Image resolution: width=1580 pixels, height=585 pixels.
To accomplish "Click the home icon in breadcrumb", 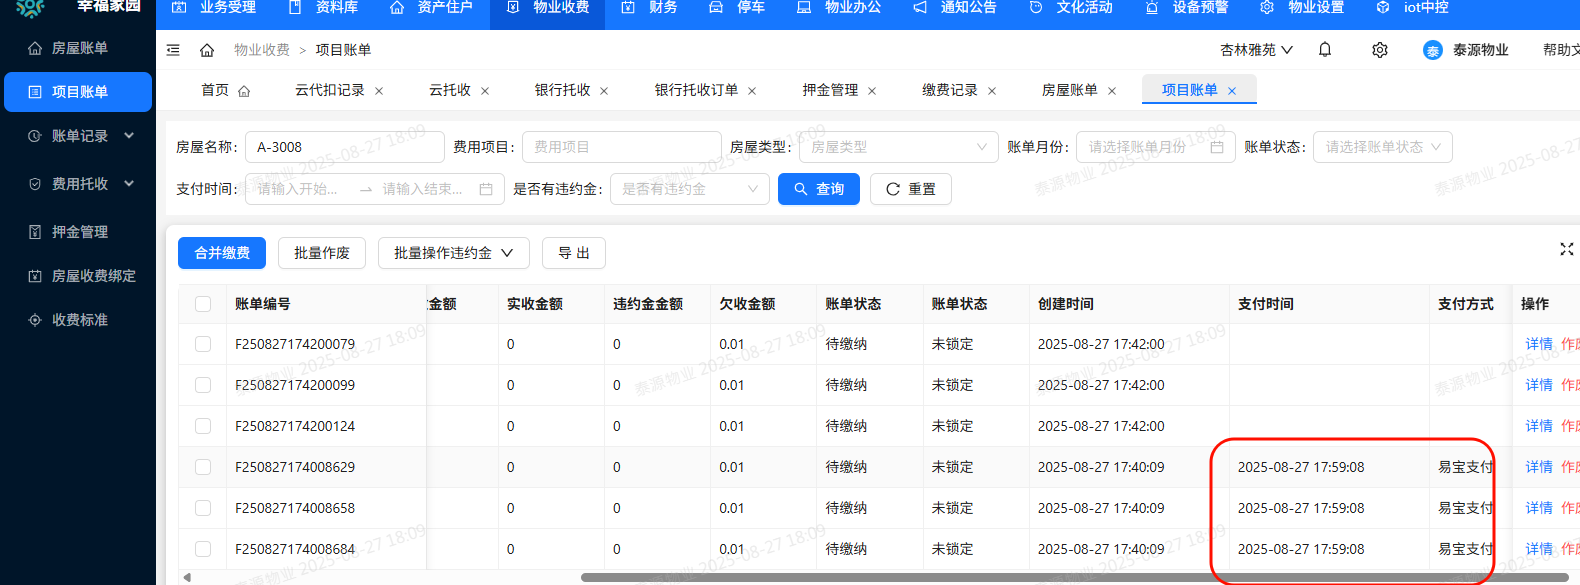I will click(x=207, y=50).
